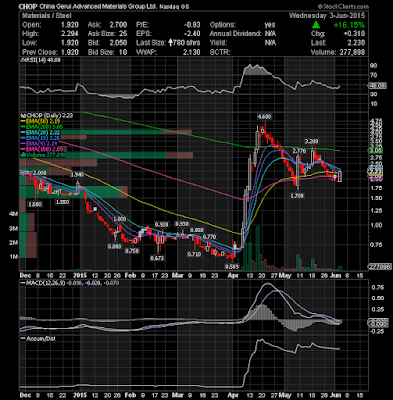The height and width of the screenshot is (400, 393).
Task: Click the 1.700 pullback low annotation
Action: click(x=297, y=196)
